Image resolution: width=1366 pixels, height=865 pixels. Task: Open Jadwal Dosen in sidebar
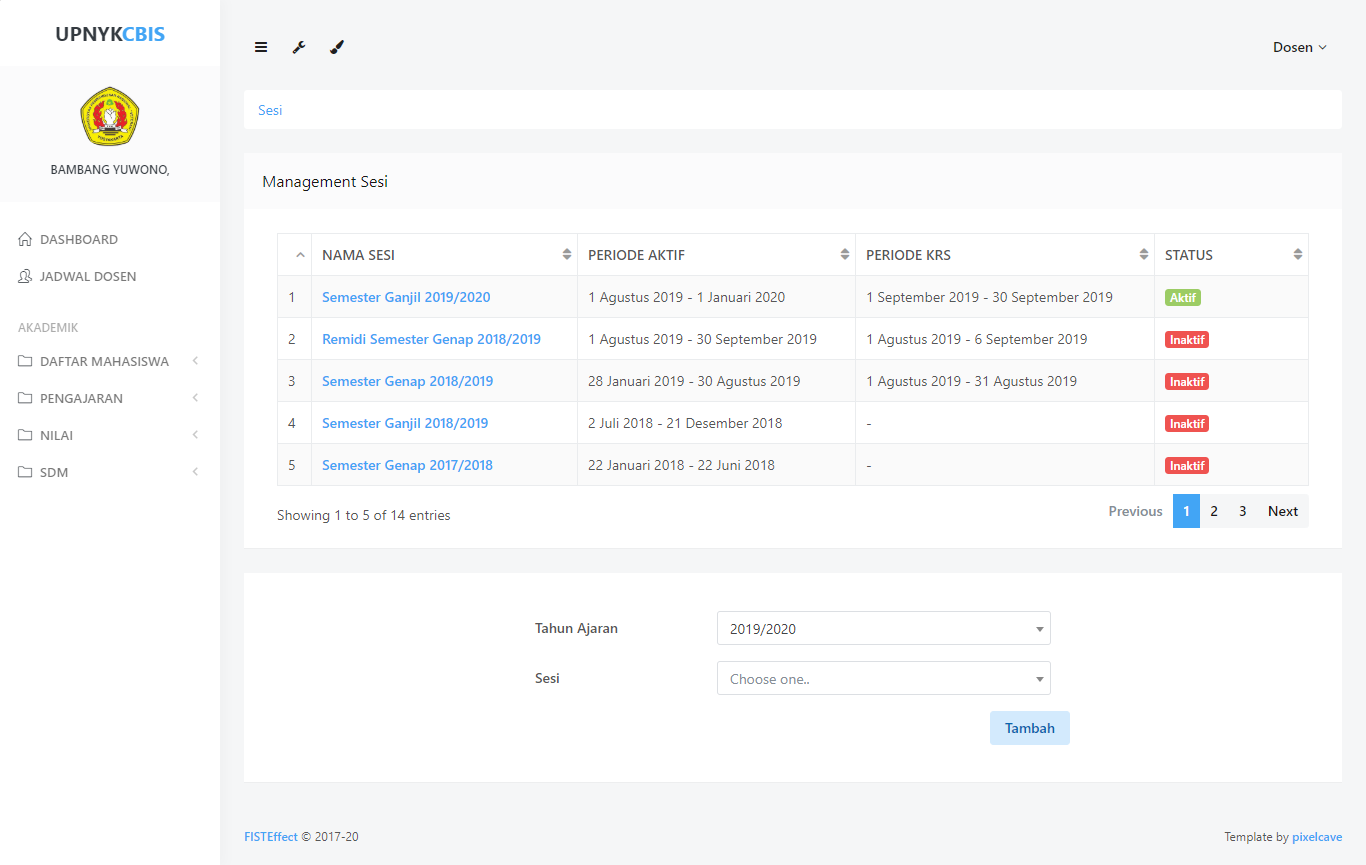pyautogui.click(x=87, y=276)
